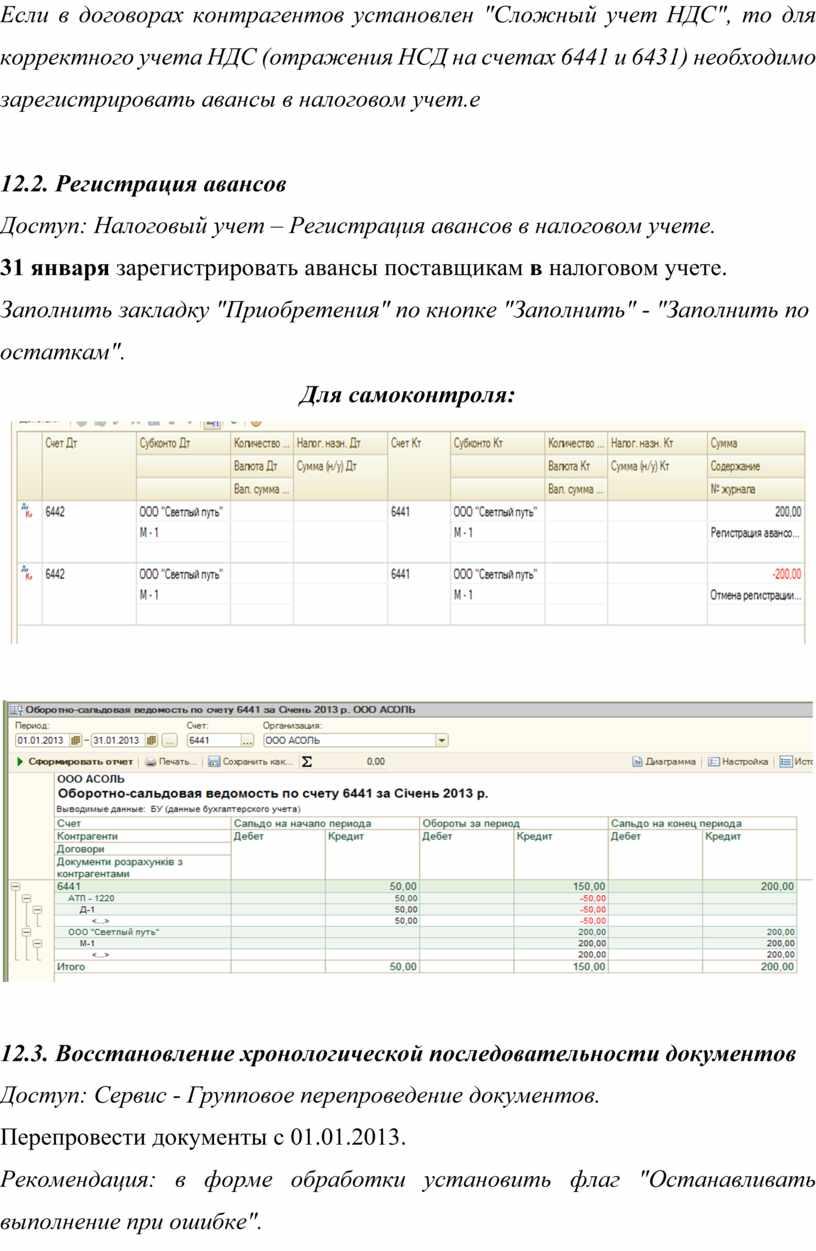Collapse the ООО "Светлый путь" group in the report
The width and height of the screenshot is (816, 1251).
pos(26,932)
